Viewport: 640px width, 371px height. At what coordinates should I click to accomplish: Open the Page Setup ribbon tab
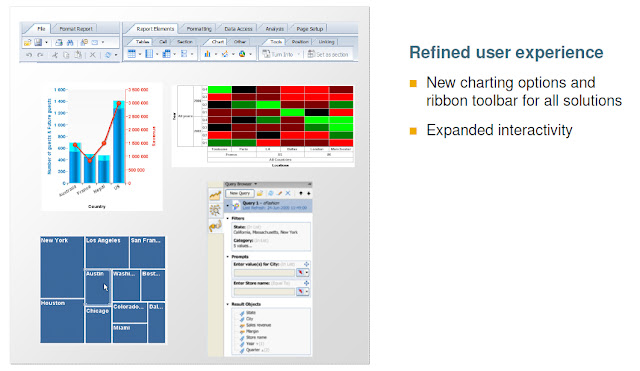(x=310, y=29)
